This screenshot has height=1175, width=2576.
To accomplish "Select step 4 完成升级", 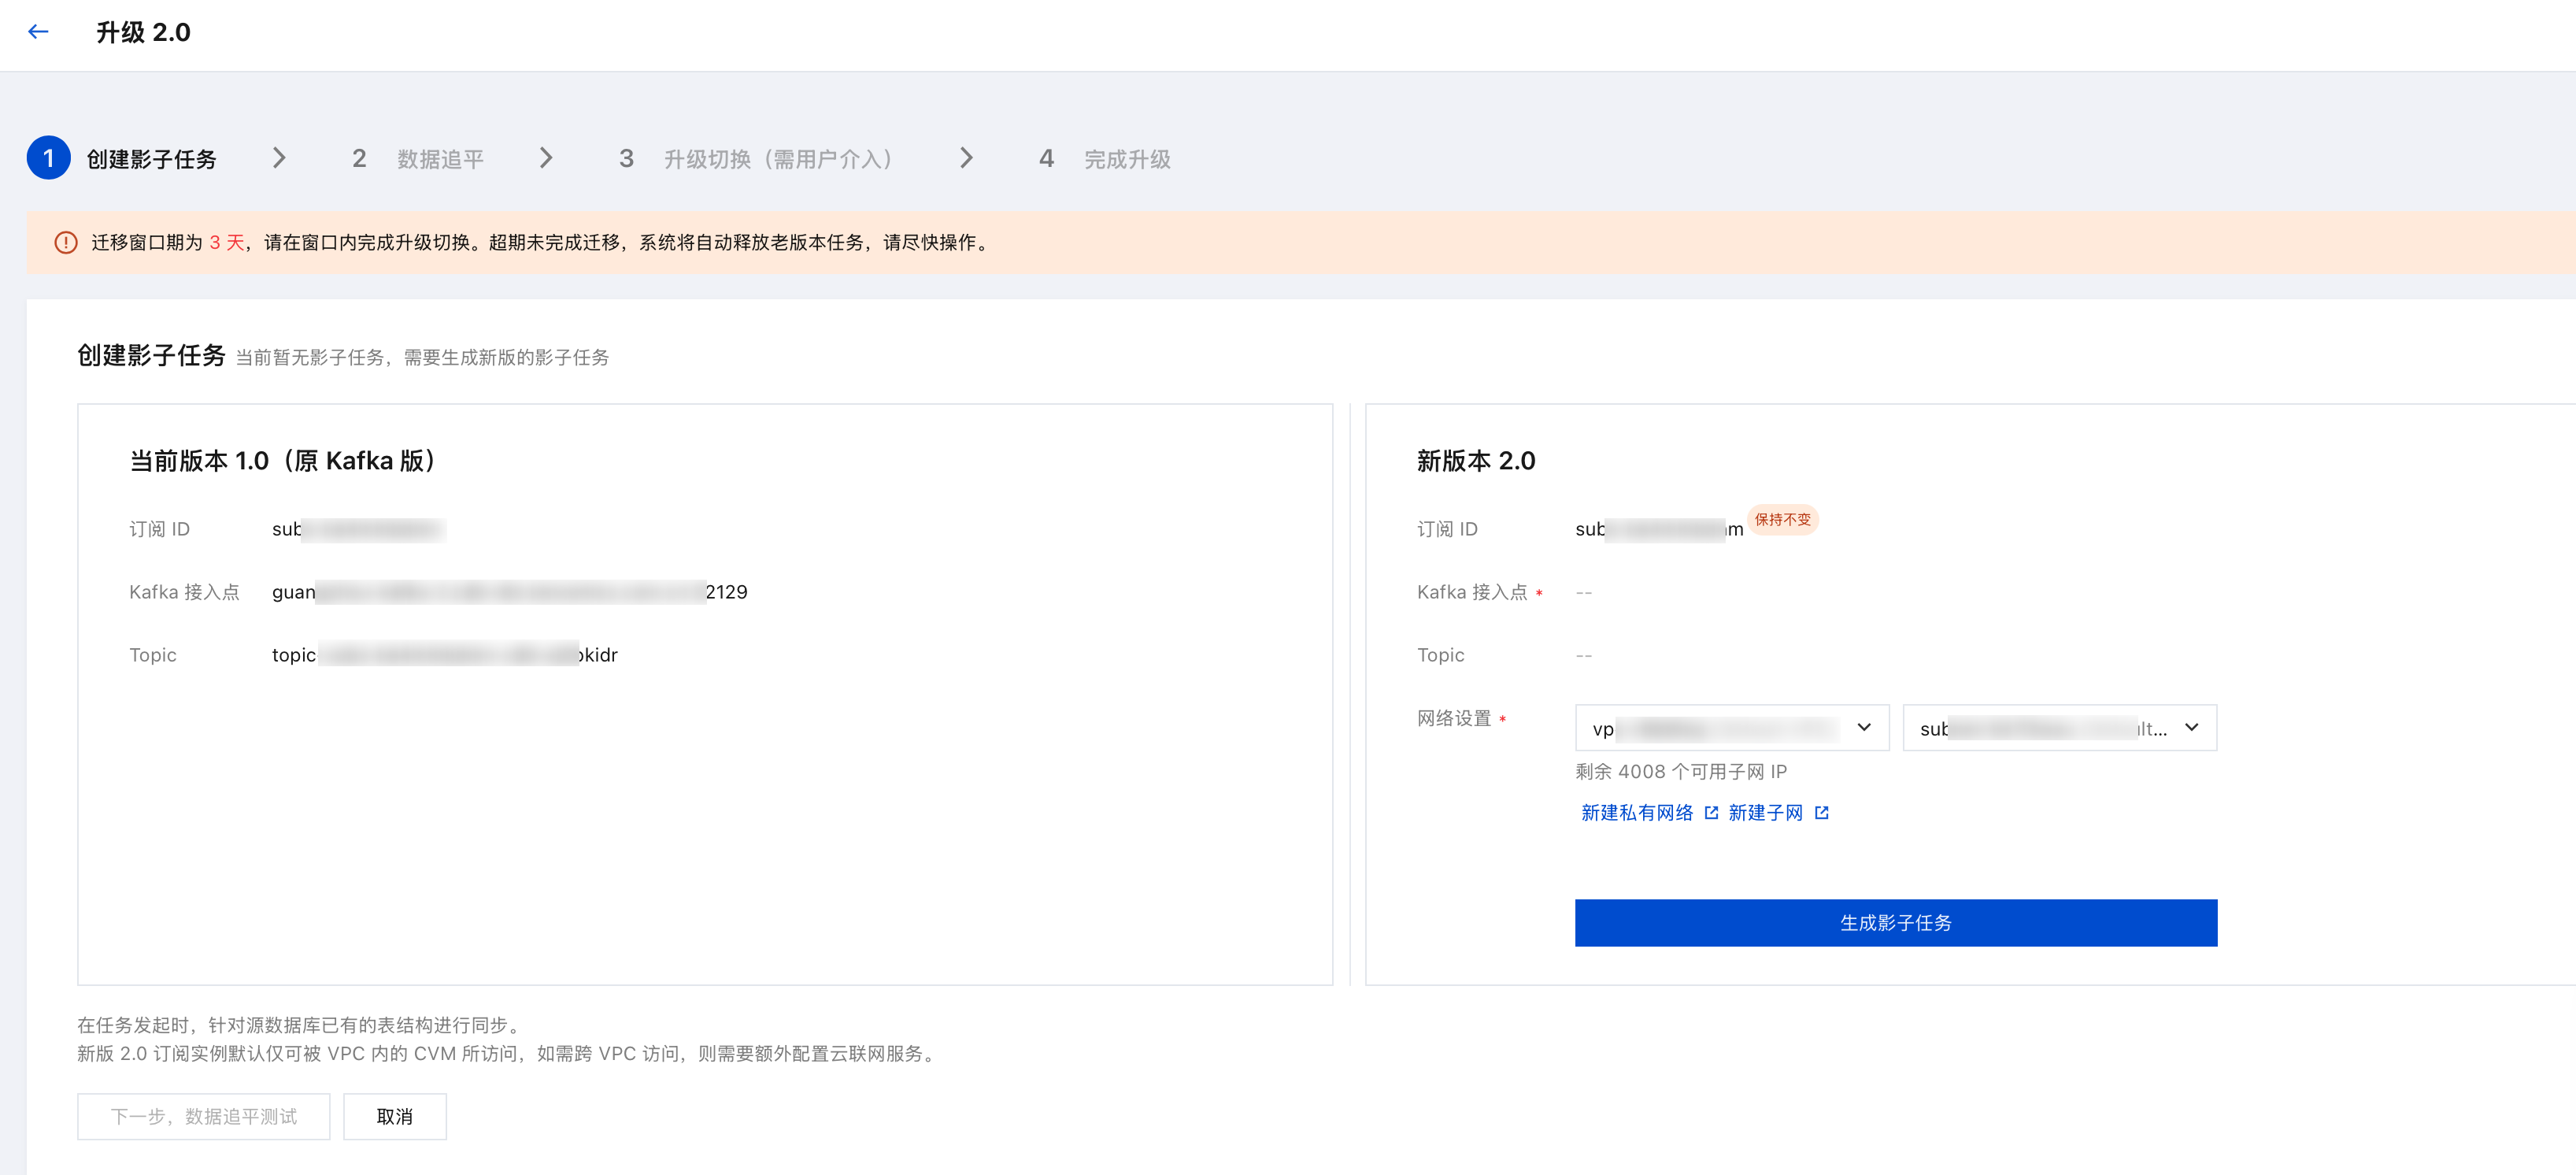I will [1104, 159].
